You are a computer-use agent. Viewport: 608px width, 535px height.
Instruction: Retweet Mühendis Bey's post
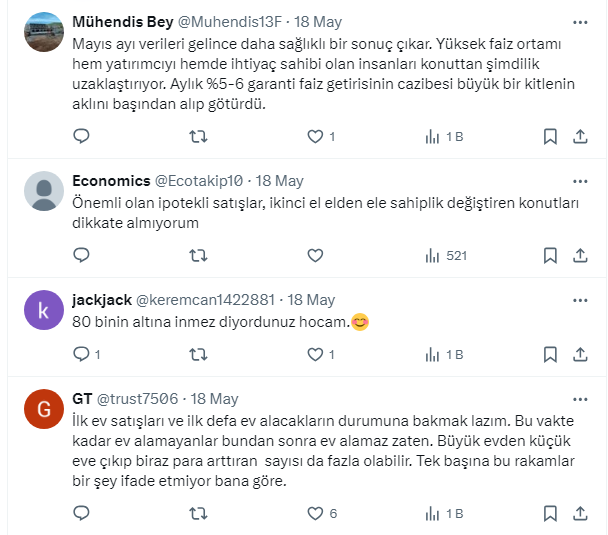(198, 136)
